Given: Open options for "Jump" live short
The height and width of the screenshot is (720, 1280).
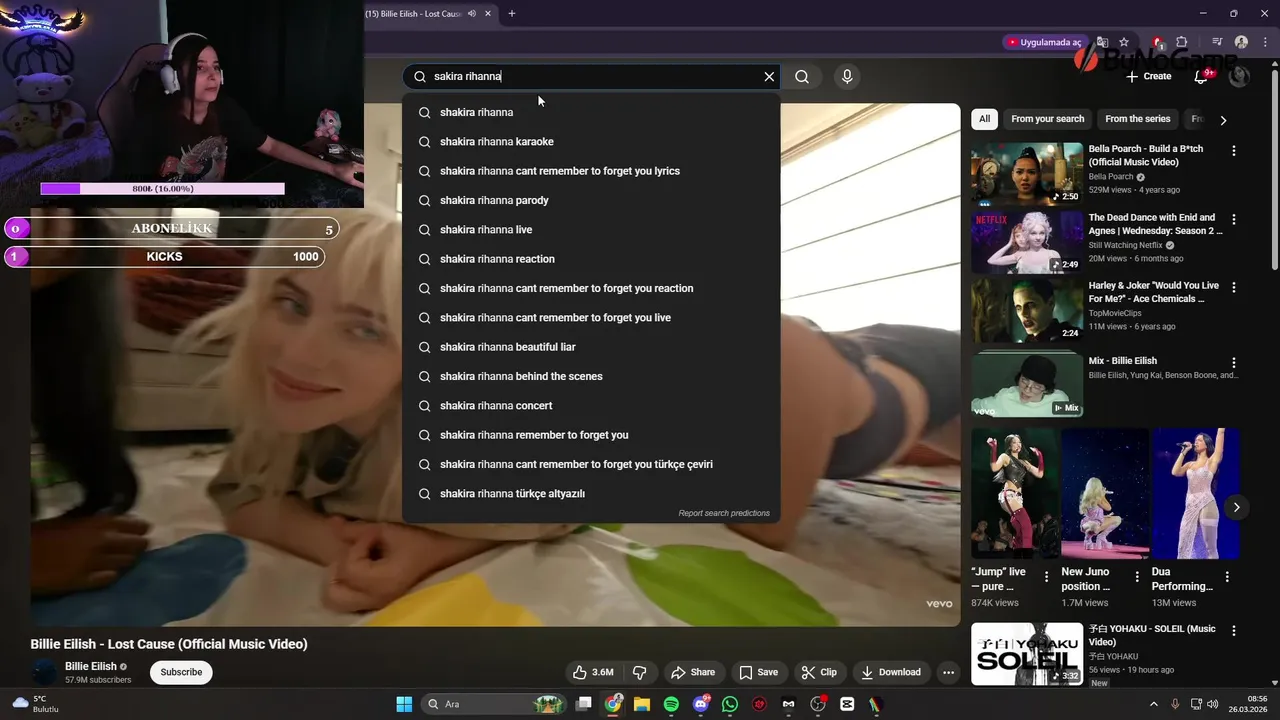Looking at the screenshot, I should point(1047,577).
